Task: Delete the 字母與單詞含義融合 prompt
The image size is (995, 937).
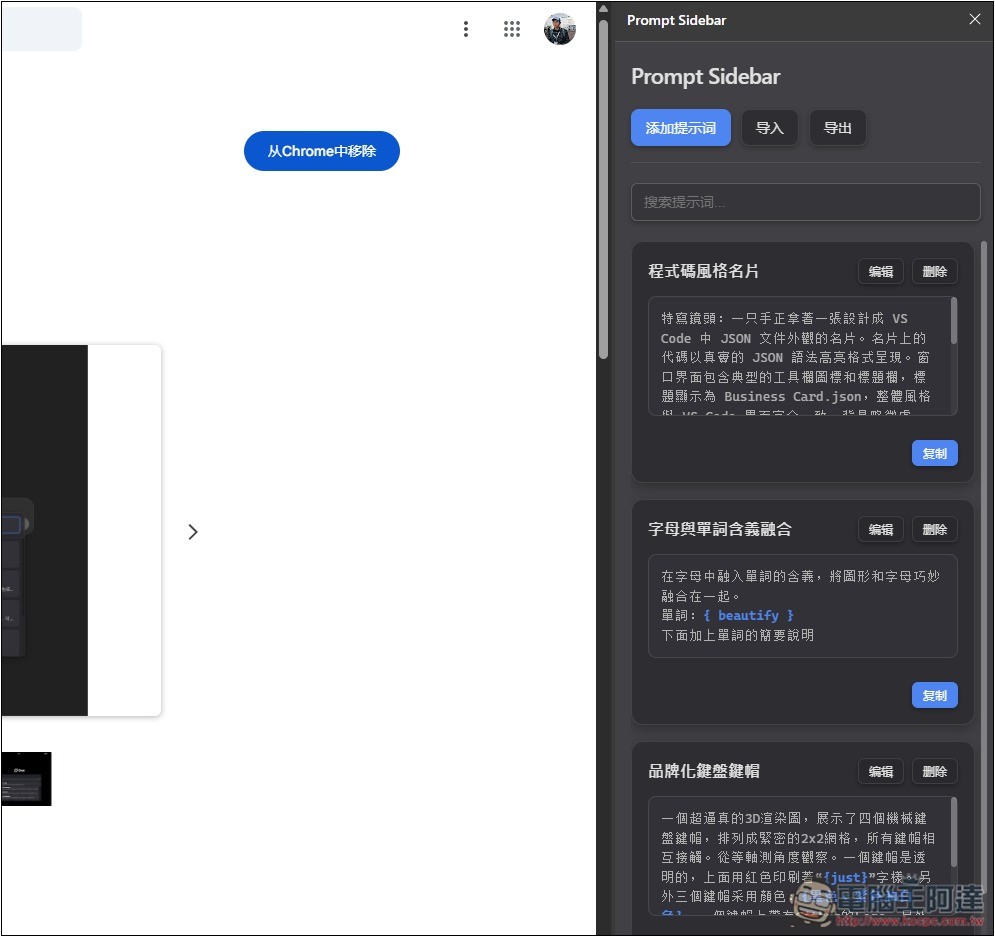Action: [934, 529]
